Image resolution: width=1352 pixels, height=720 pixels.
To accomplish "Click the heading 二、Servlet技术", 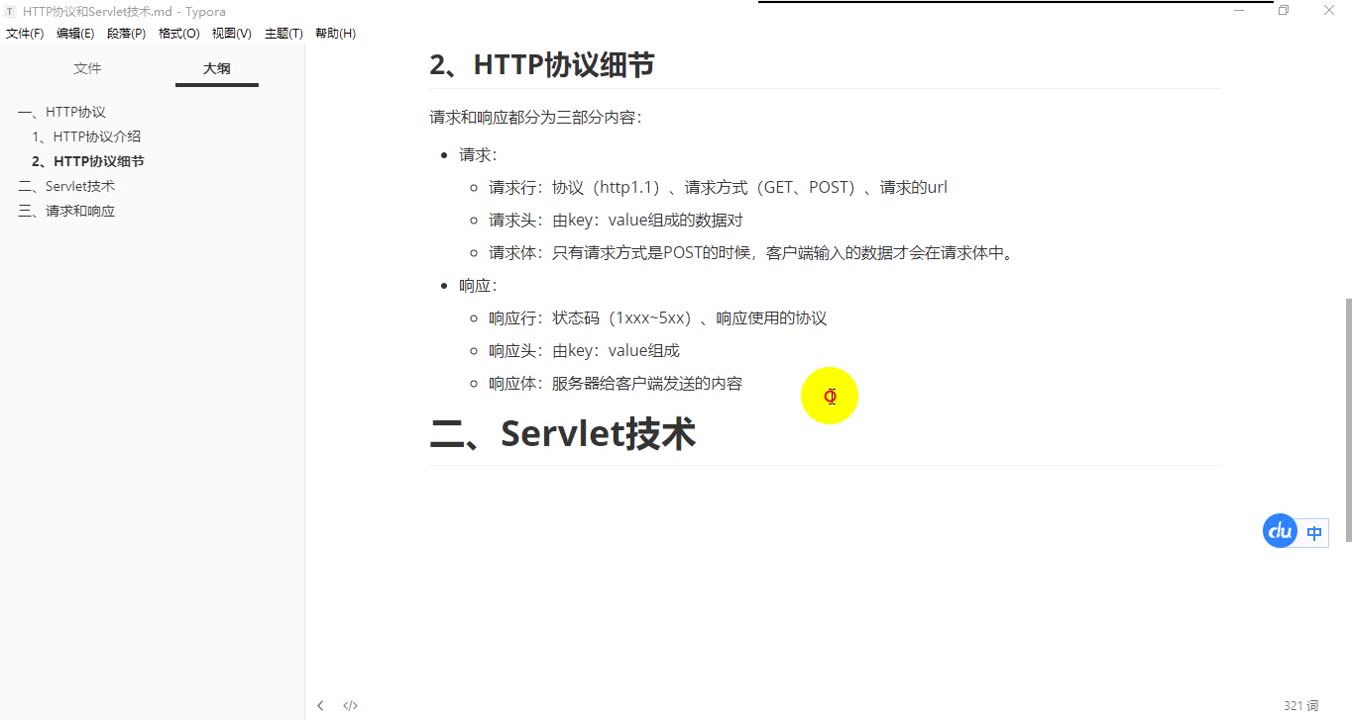I will coord(562,434).
